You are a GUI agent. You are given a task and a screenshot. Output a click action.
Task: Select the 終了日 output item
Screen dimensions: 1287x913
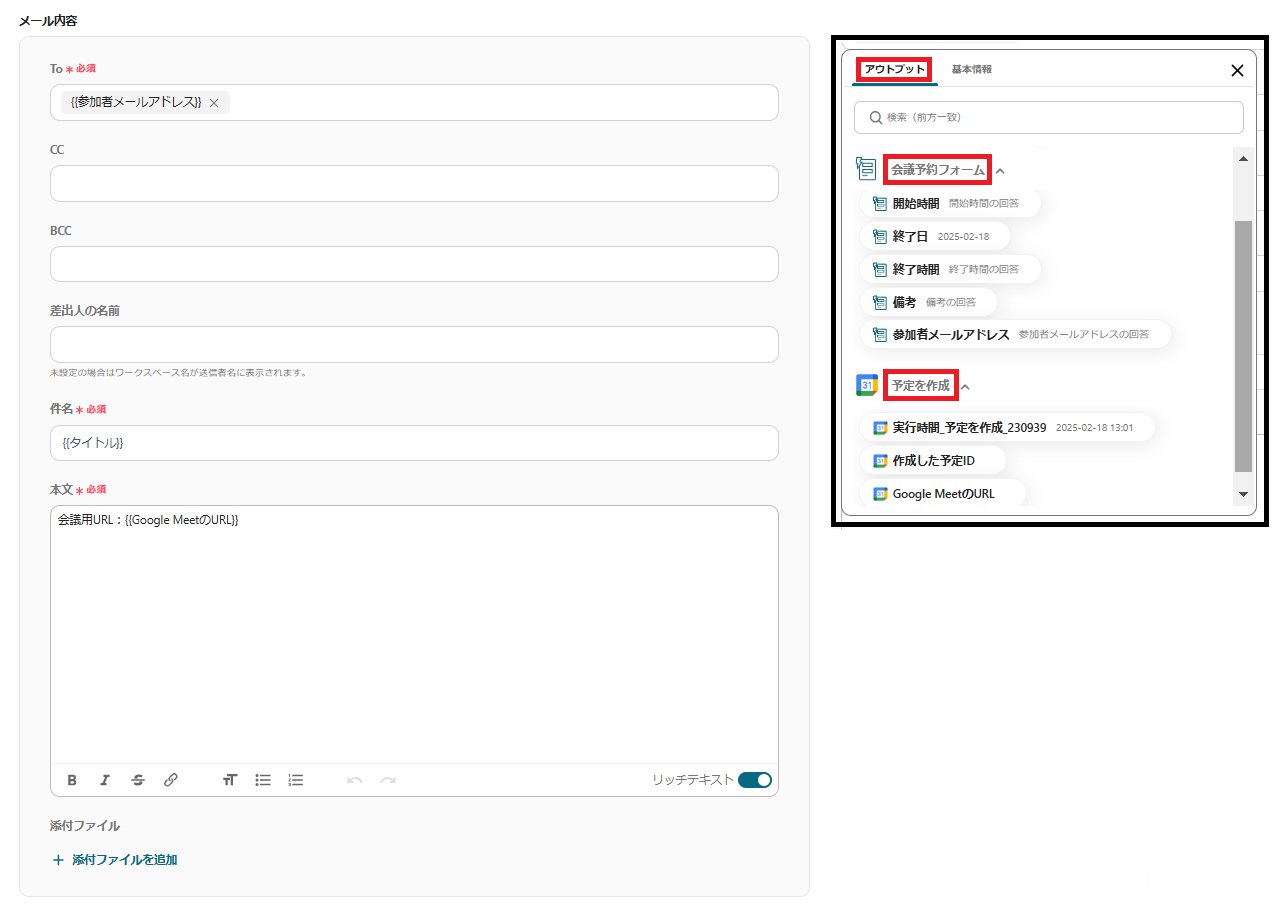935,237
